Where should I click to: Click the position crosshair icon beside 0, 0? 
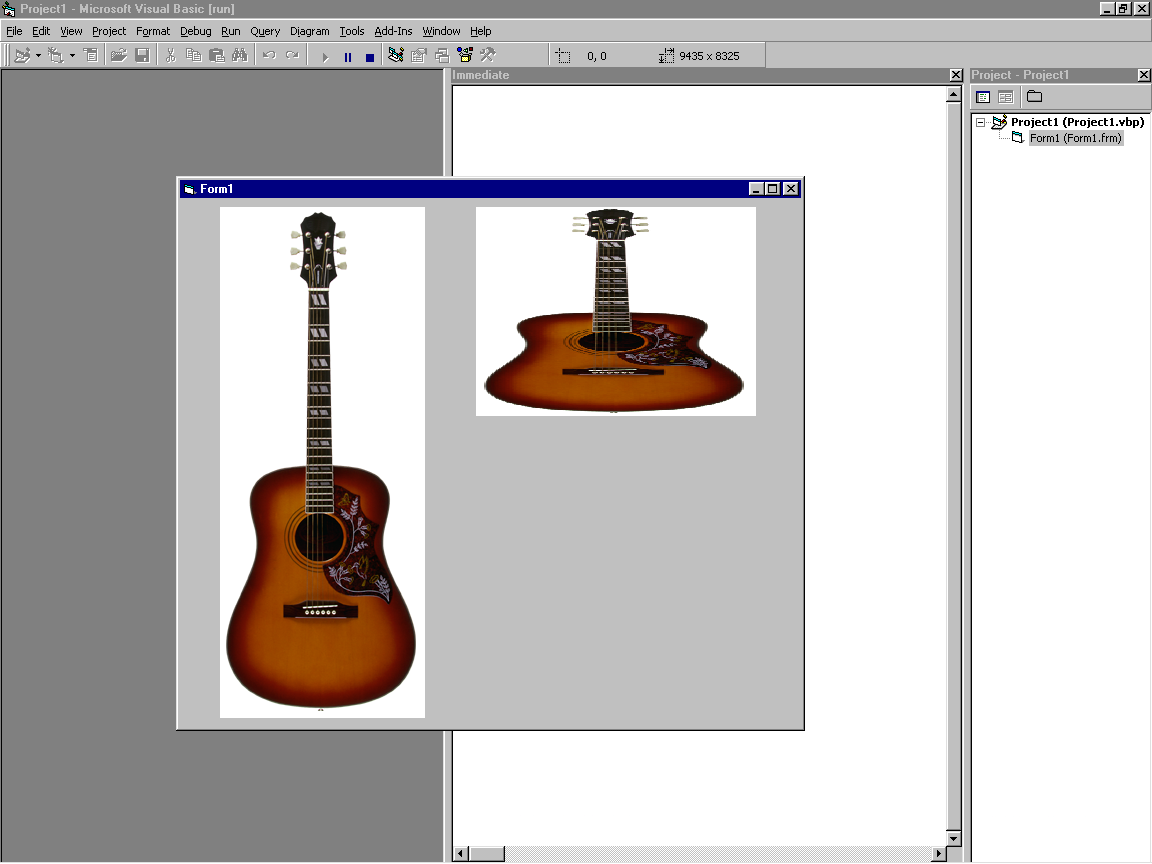point(563,56)
